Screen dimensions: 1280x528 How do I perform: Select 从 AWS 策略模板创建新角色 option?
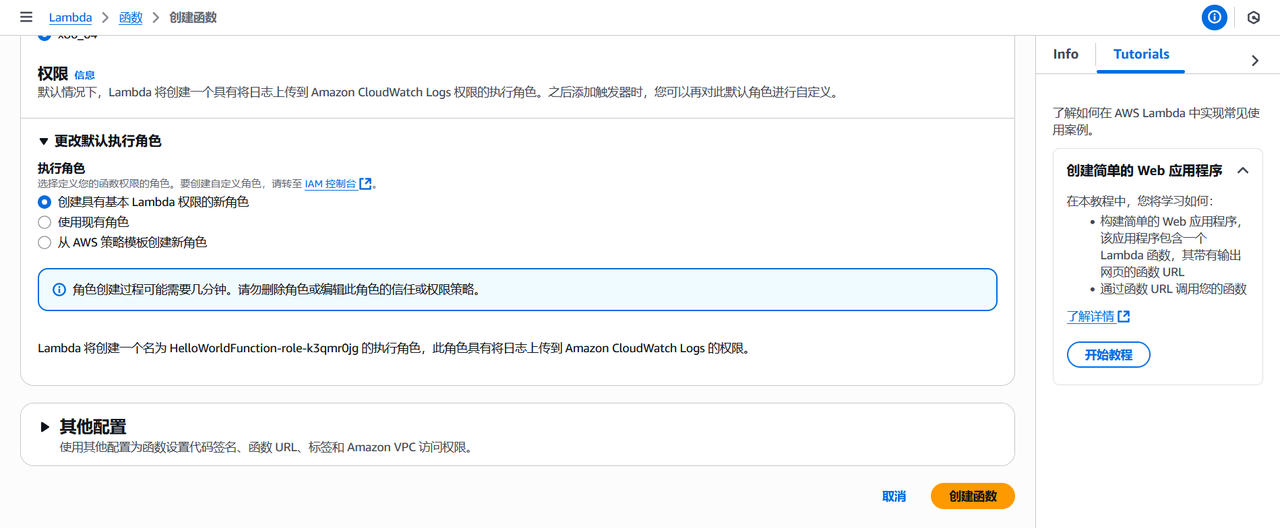click(44, 242)
